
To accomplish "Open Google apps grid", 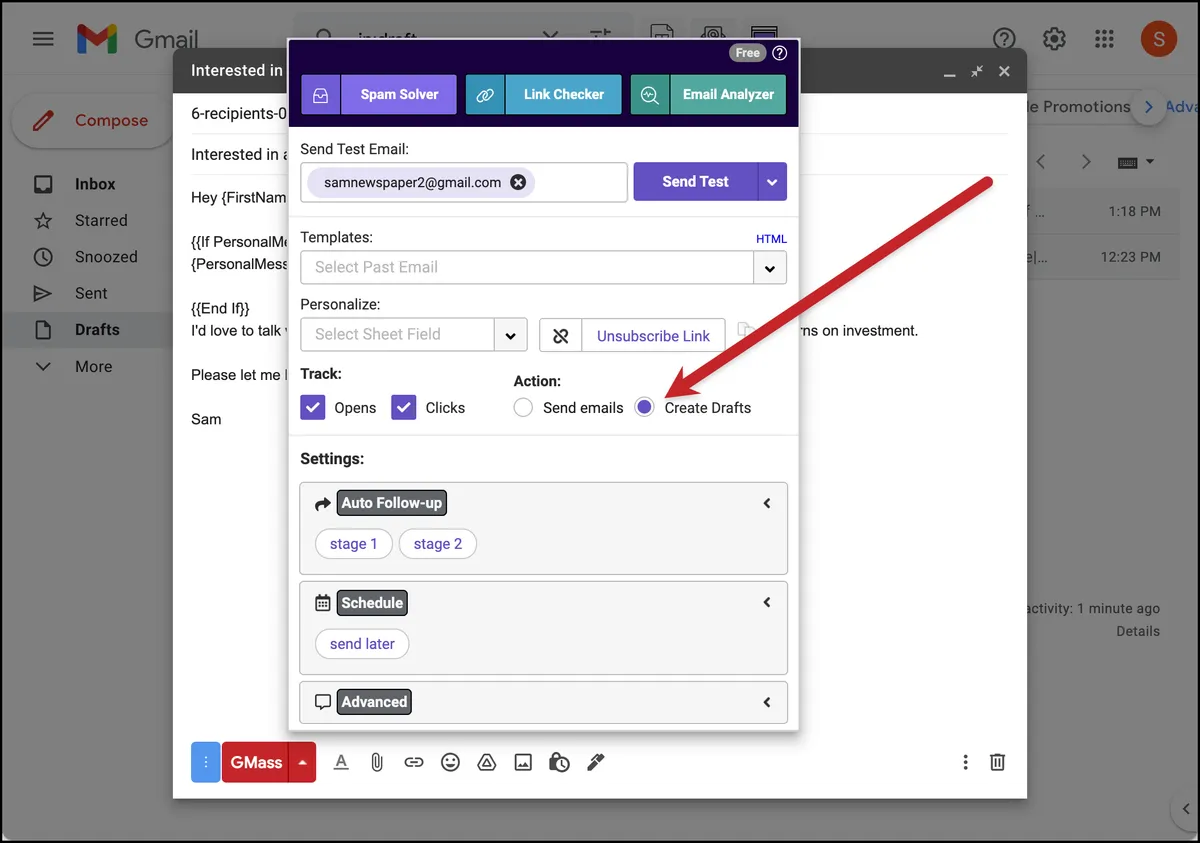I will tap(1104, 39).
